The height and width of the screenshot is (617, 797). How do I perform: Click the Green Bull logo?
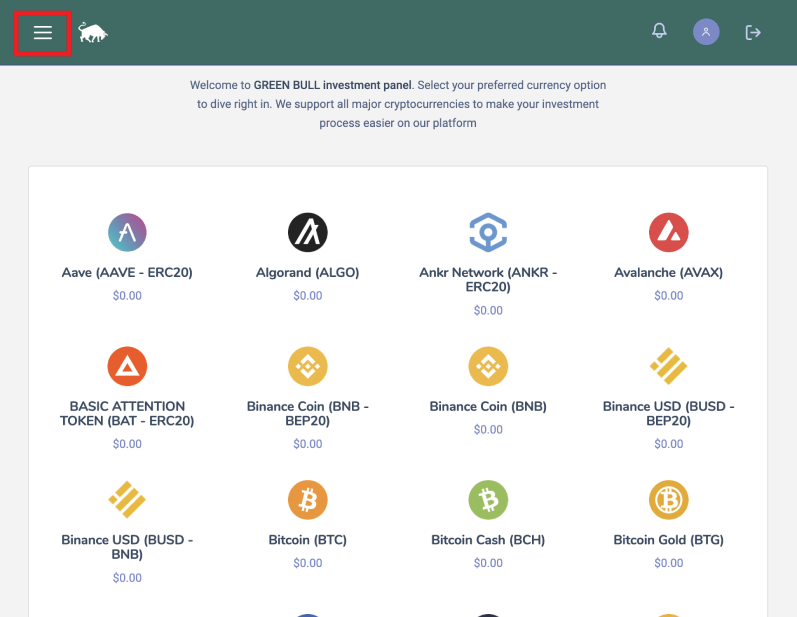93,33
